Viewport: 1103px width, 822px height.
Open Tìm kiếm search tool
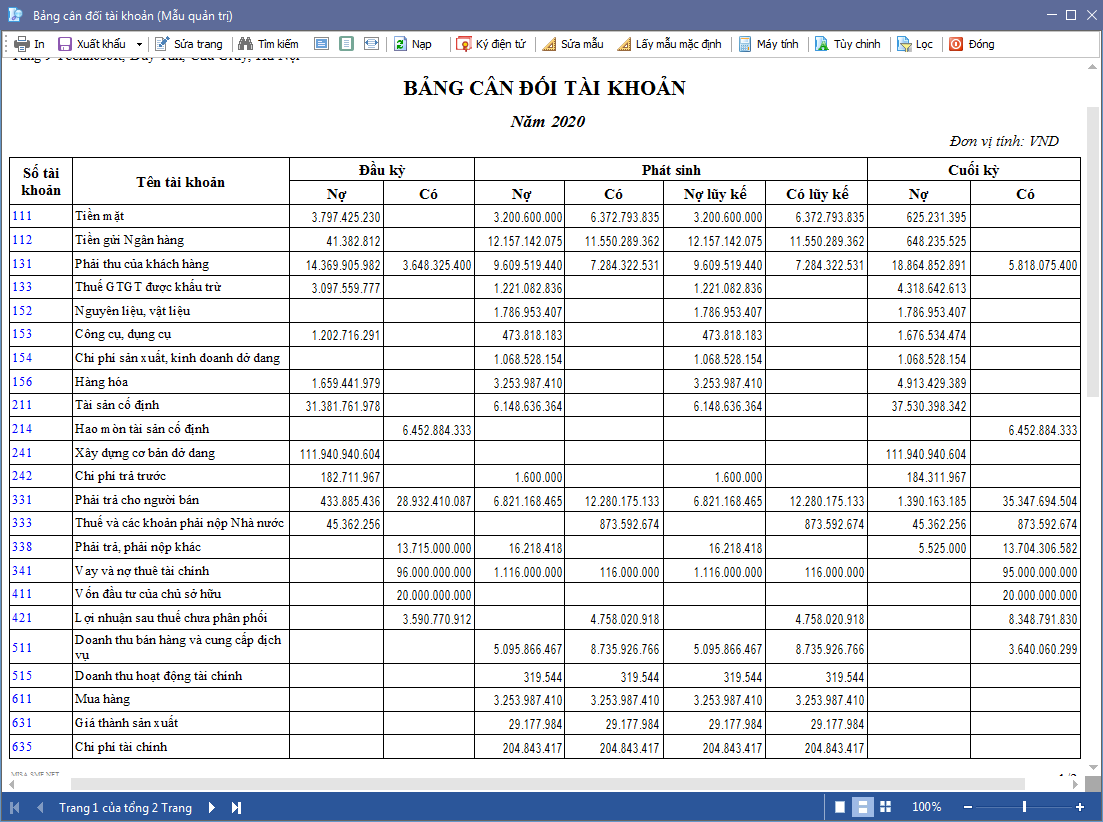pyautogui.click(x=268, y=44)
